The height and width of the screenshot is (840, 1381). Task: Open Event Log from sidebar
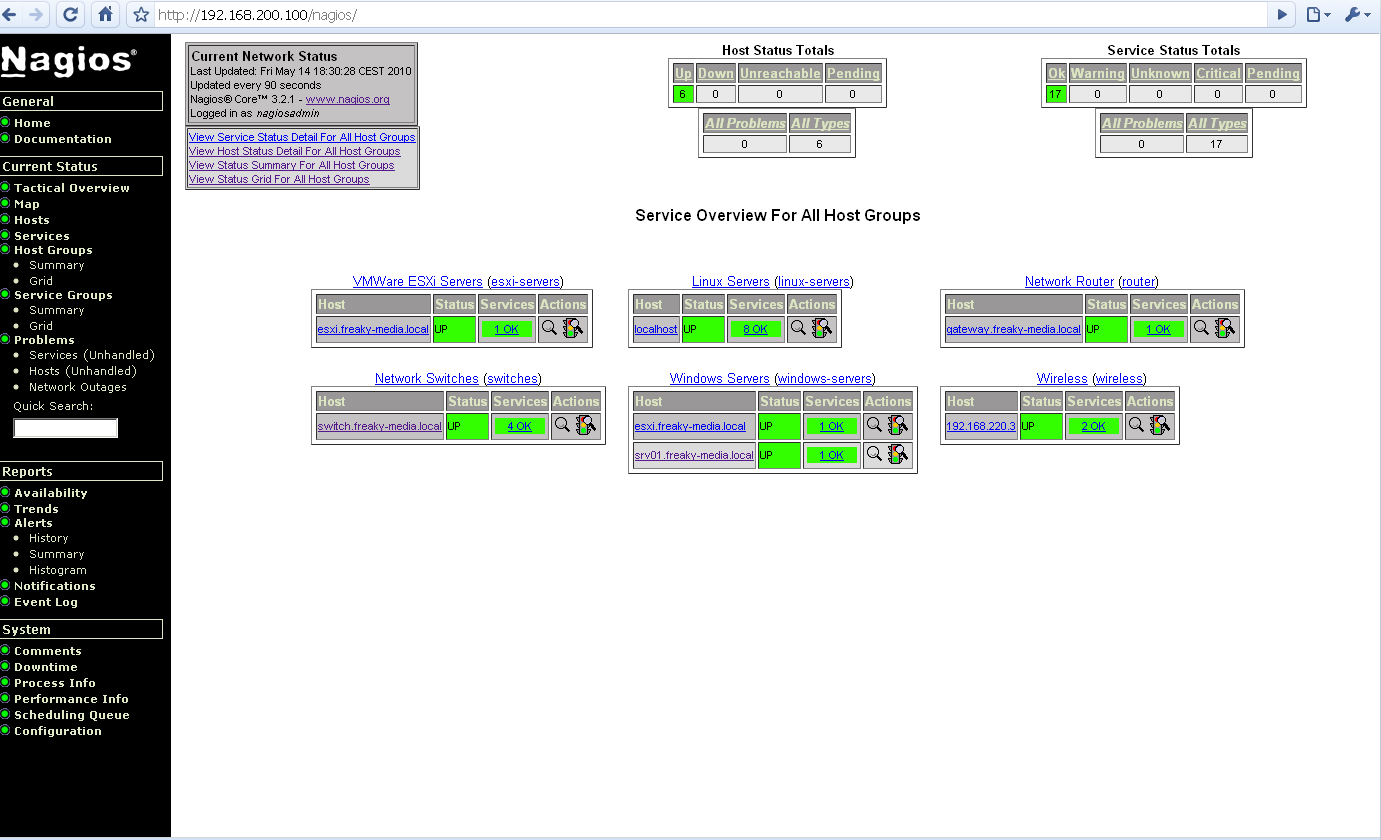pyautogui.click(x=45, y=602)
